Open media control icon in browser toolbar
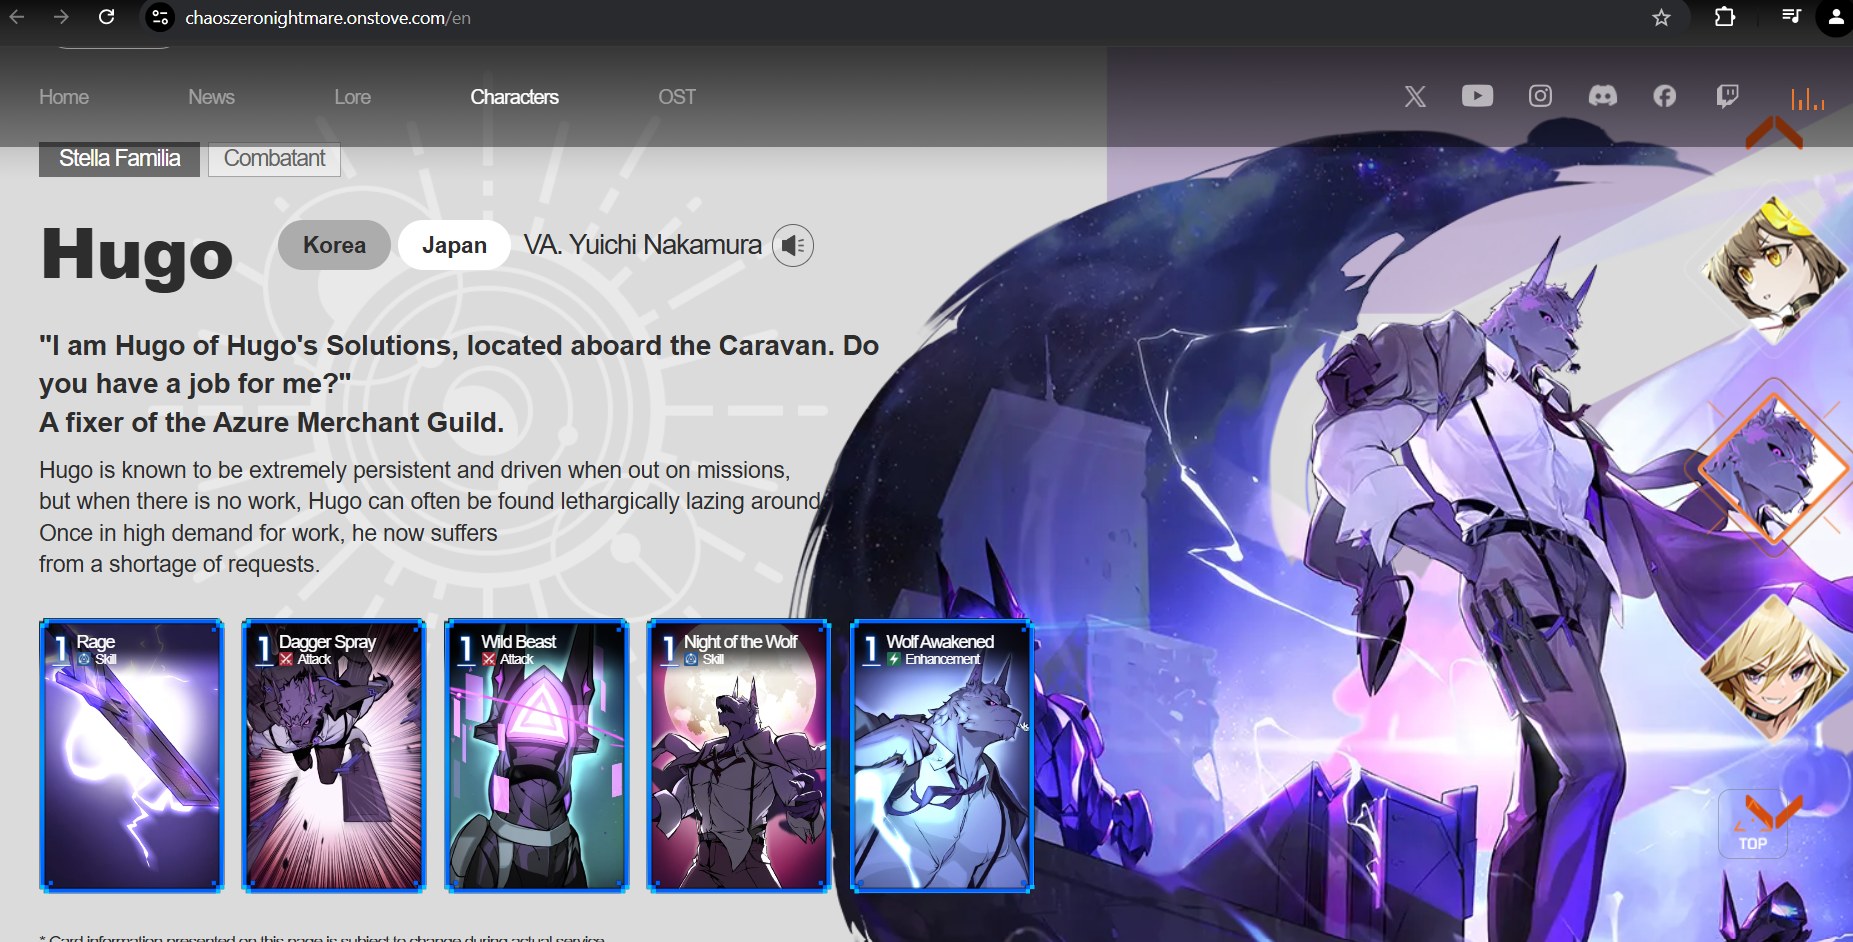Viewport: 1853px width, 942px height. (x=1791, y=17)
